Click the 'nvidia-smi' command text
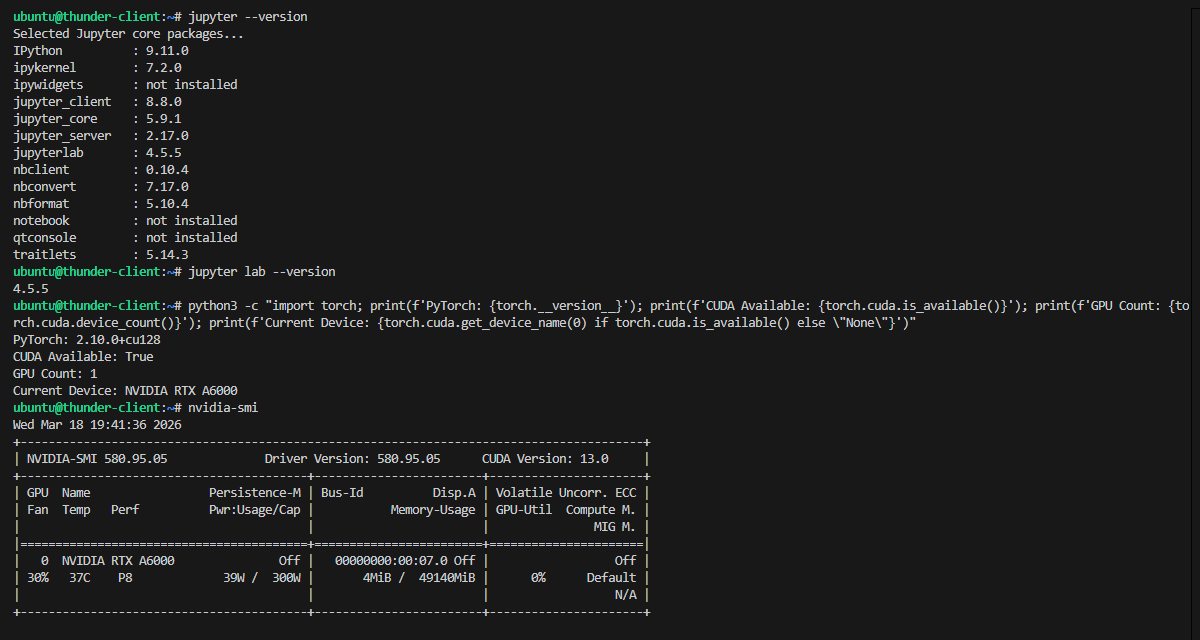 pos(224,408)
